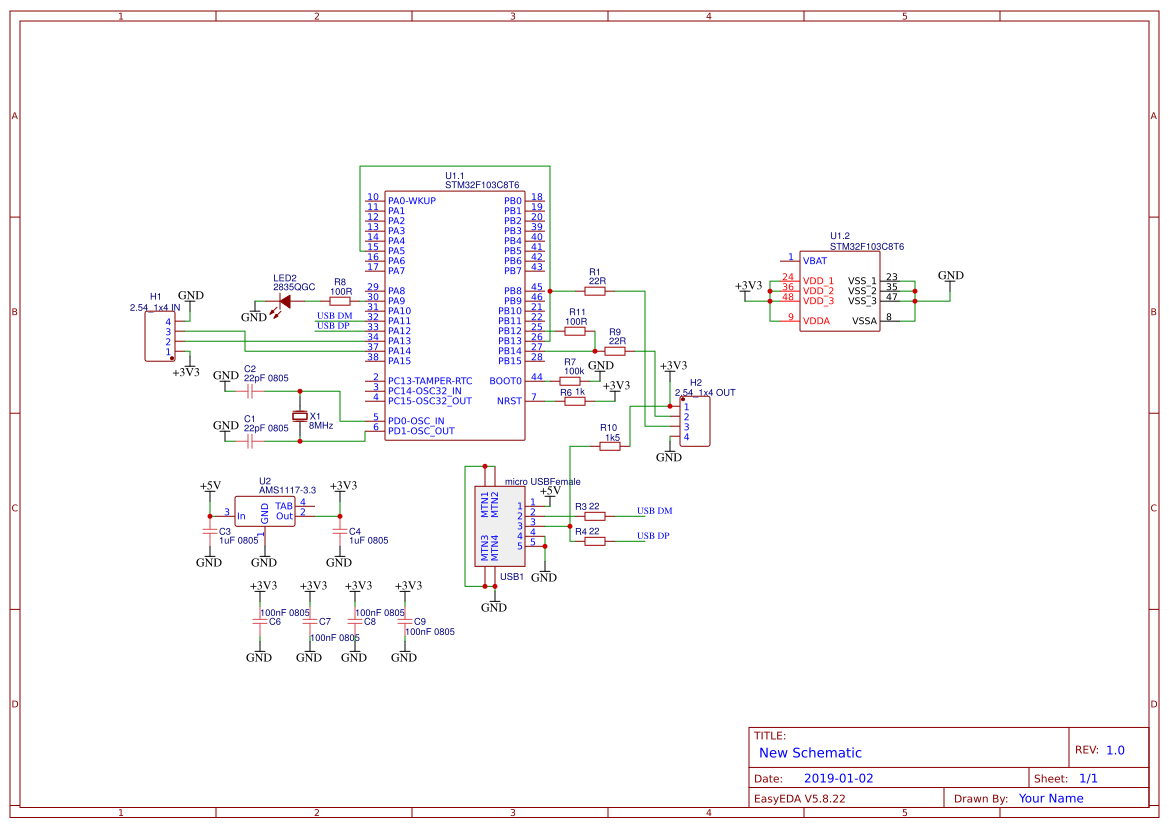
Task: Click the "PD0-OSC_IN" pin label
Action: (x=416, y=422)
